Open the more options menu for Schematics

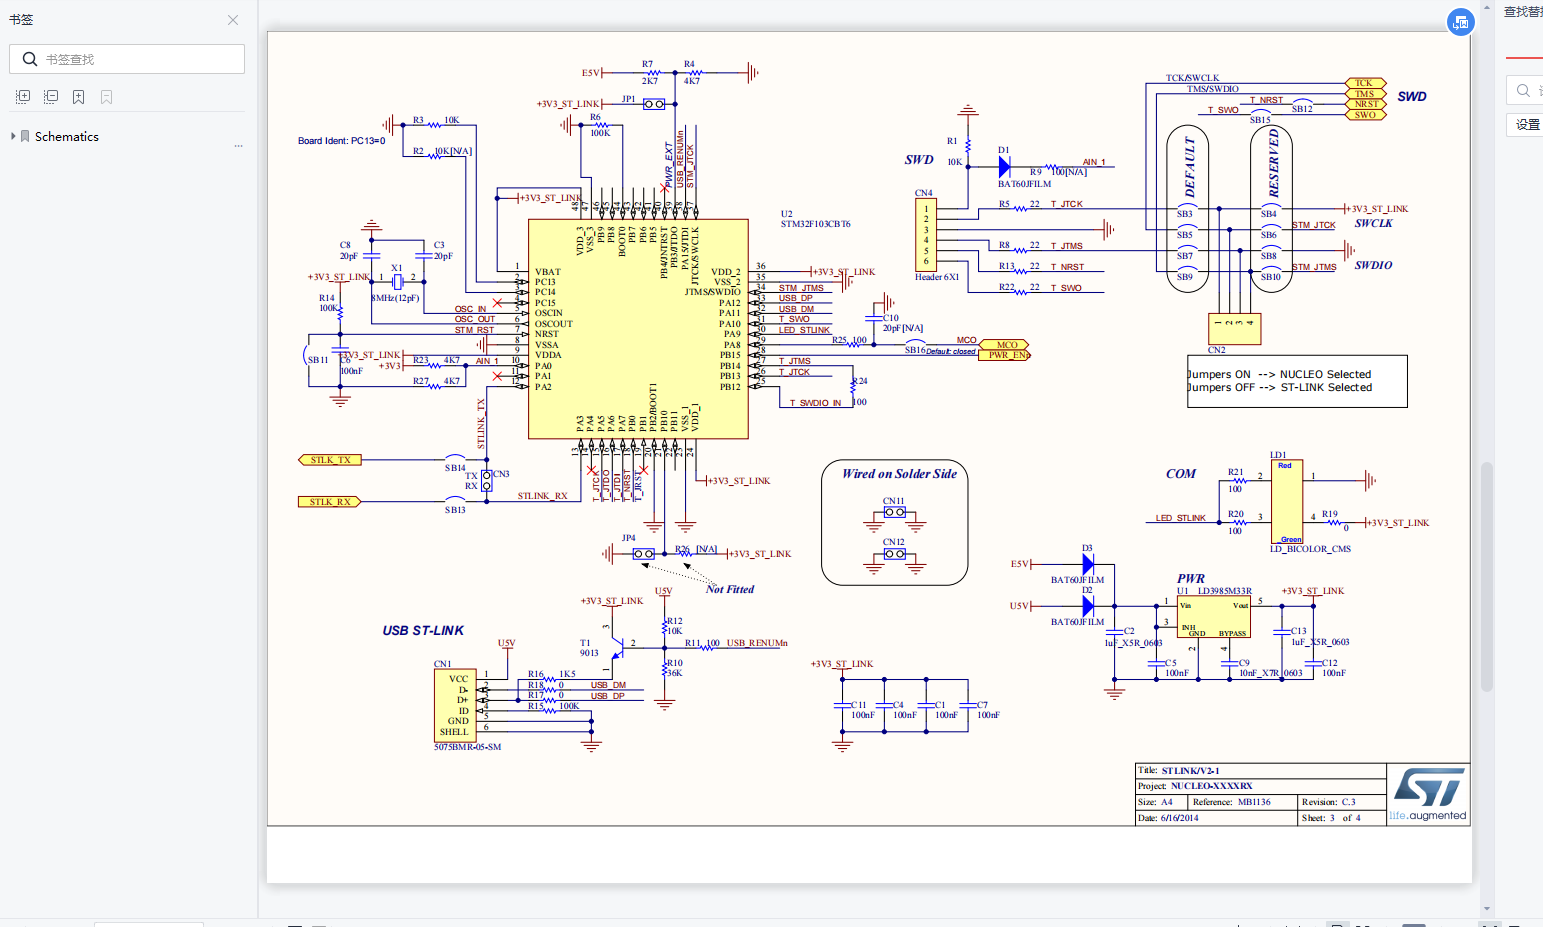click(x=238, y=145)
